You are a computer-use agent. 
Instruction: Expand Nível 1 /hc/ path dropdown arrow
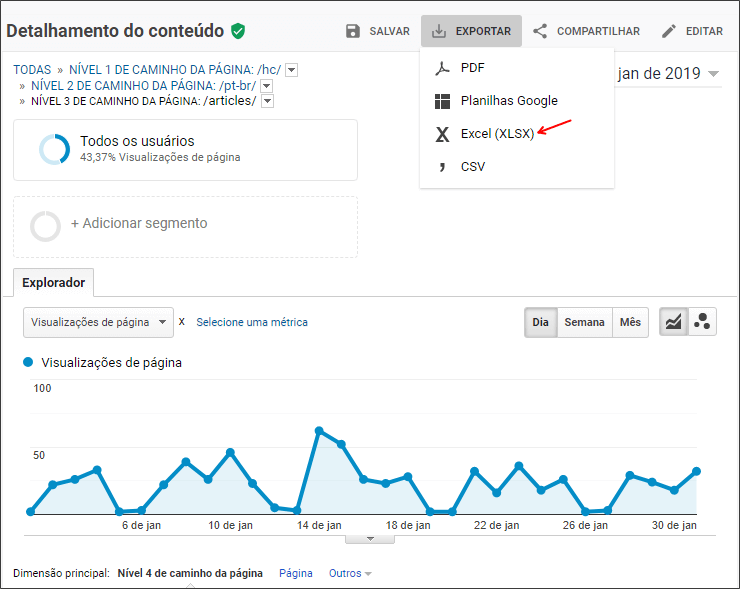(x=292, y=70)
